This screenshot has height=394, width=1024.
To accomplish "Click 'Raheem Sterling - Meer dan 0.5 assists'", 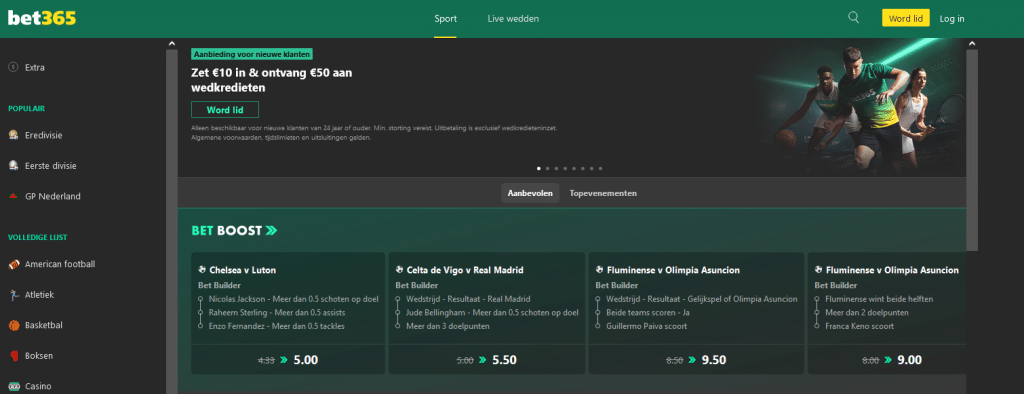I will pos(278,312).
